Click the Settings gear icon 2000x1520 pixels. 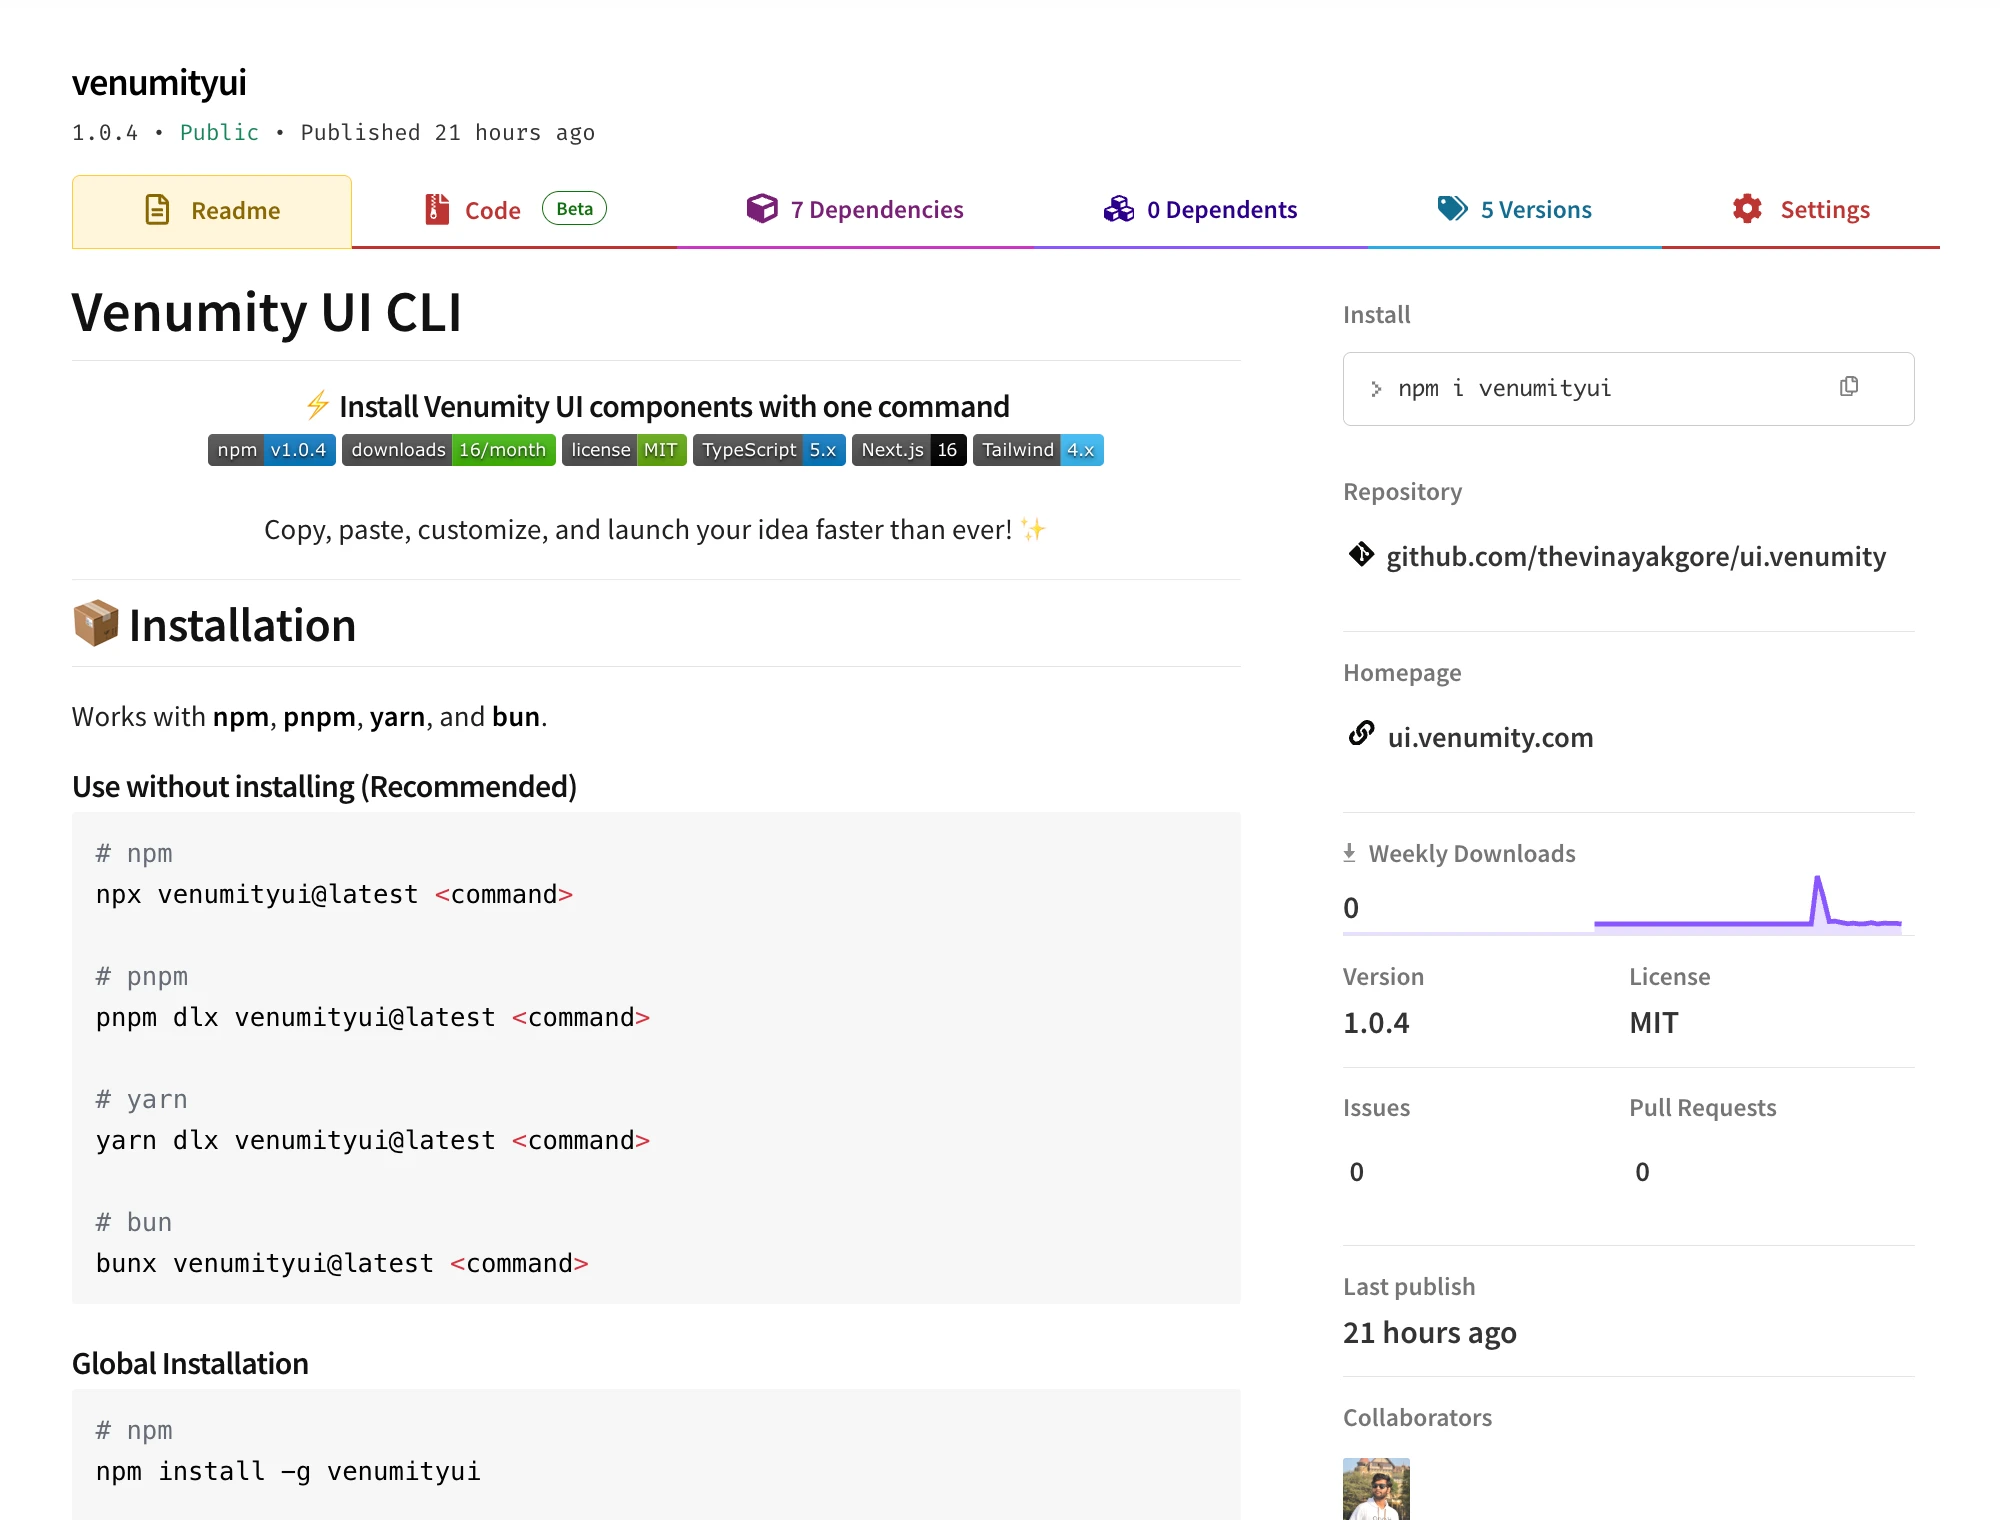[1747, 208]
